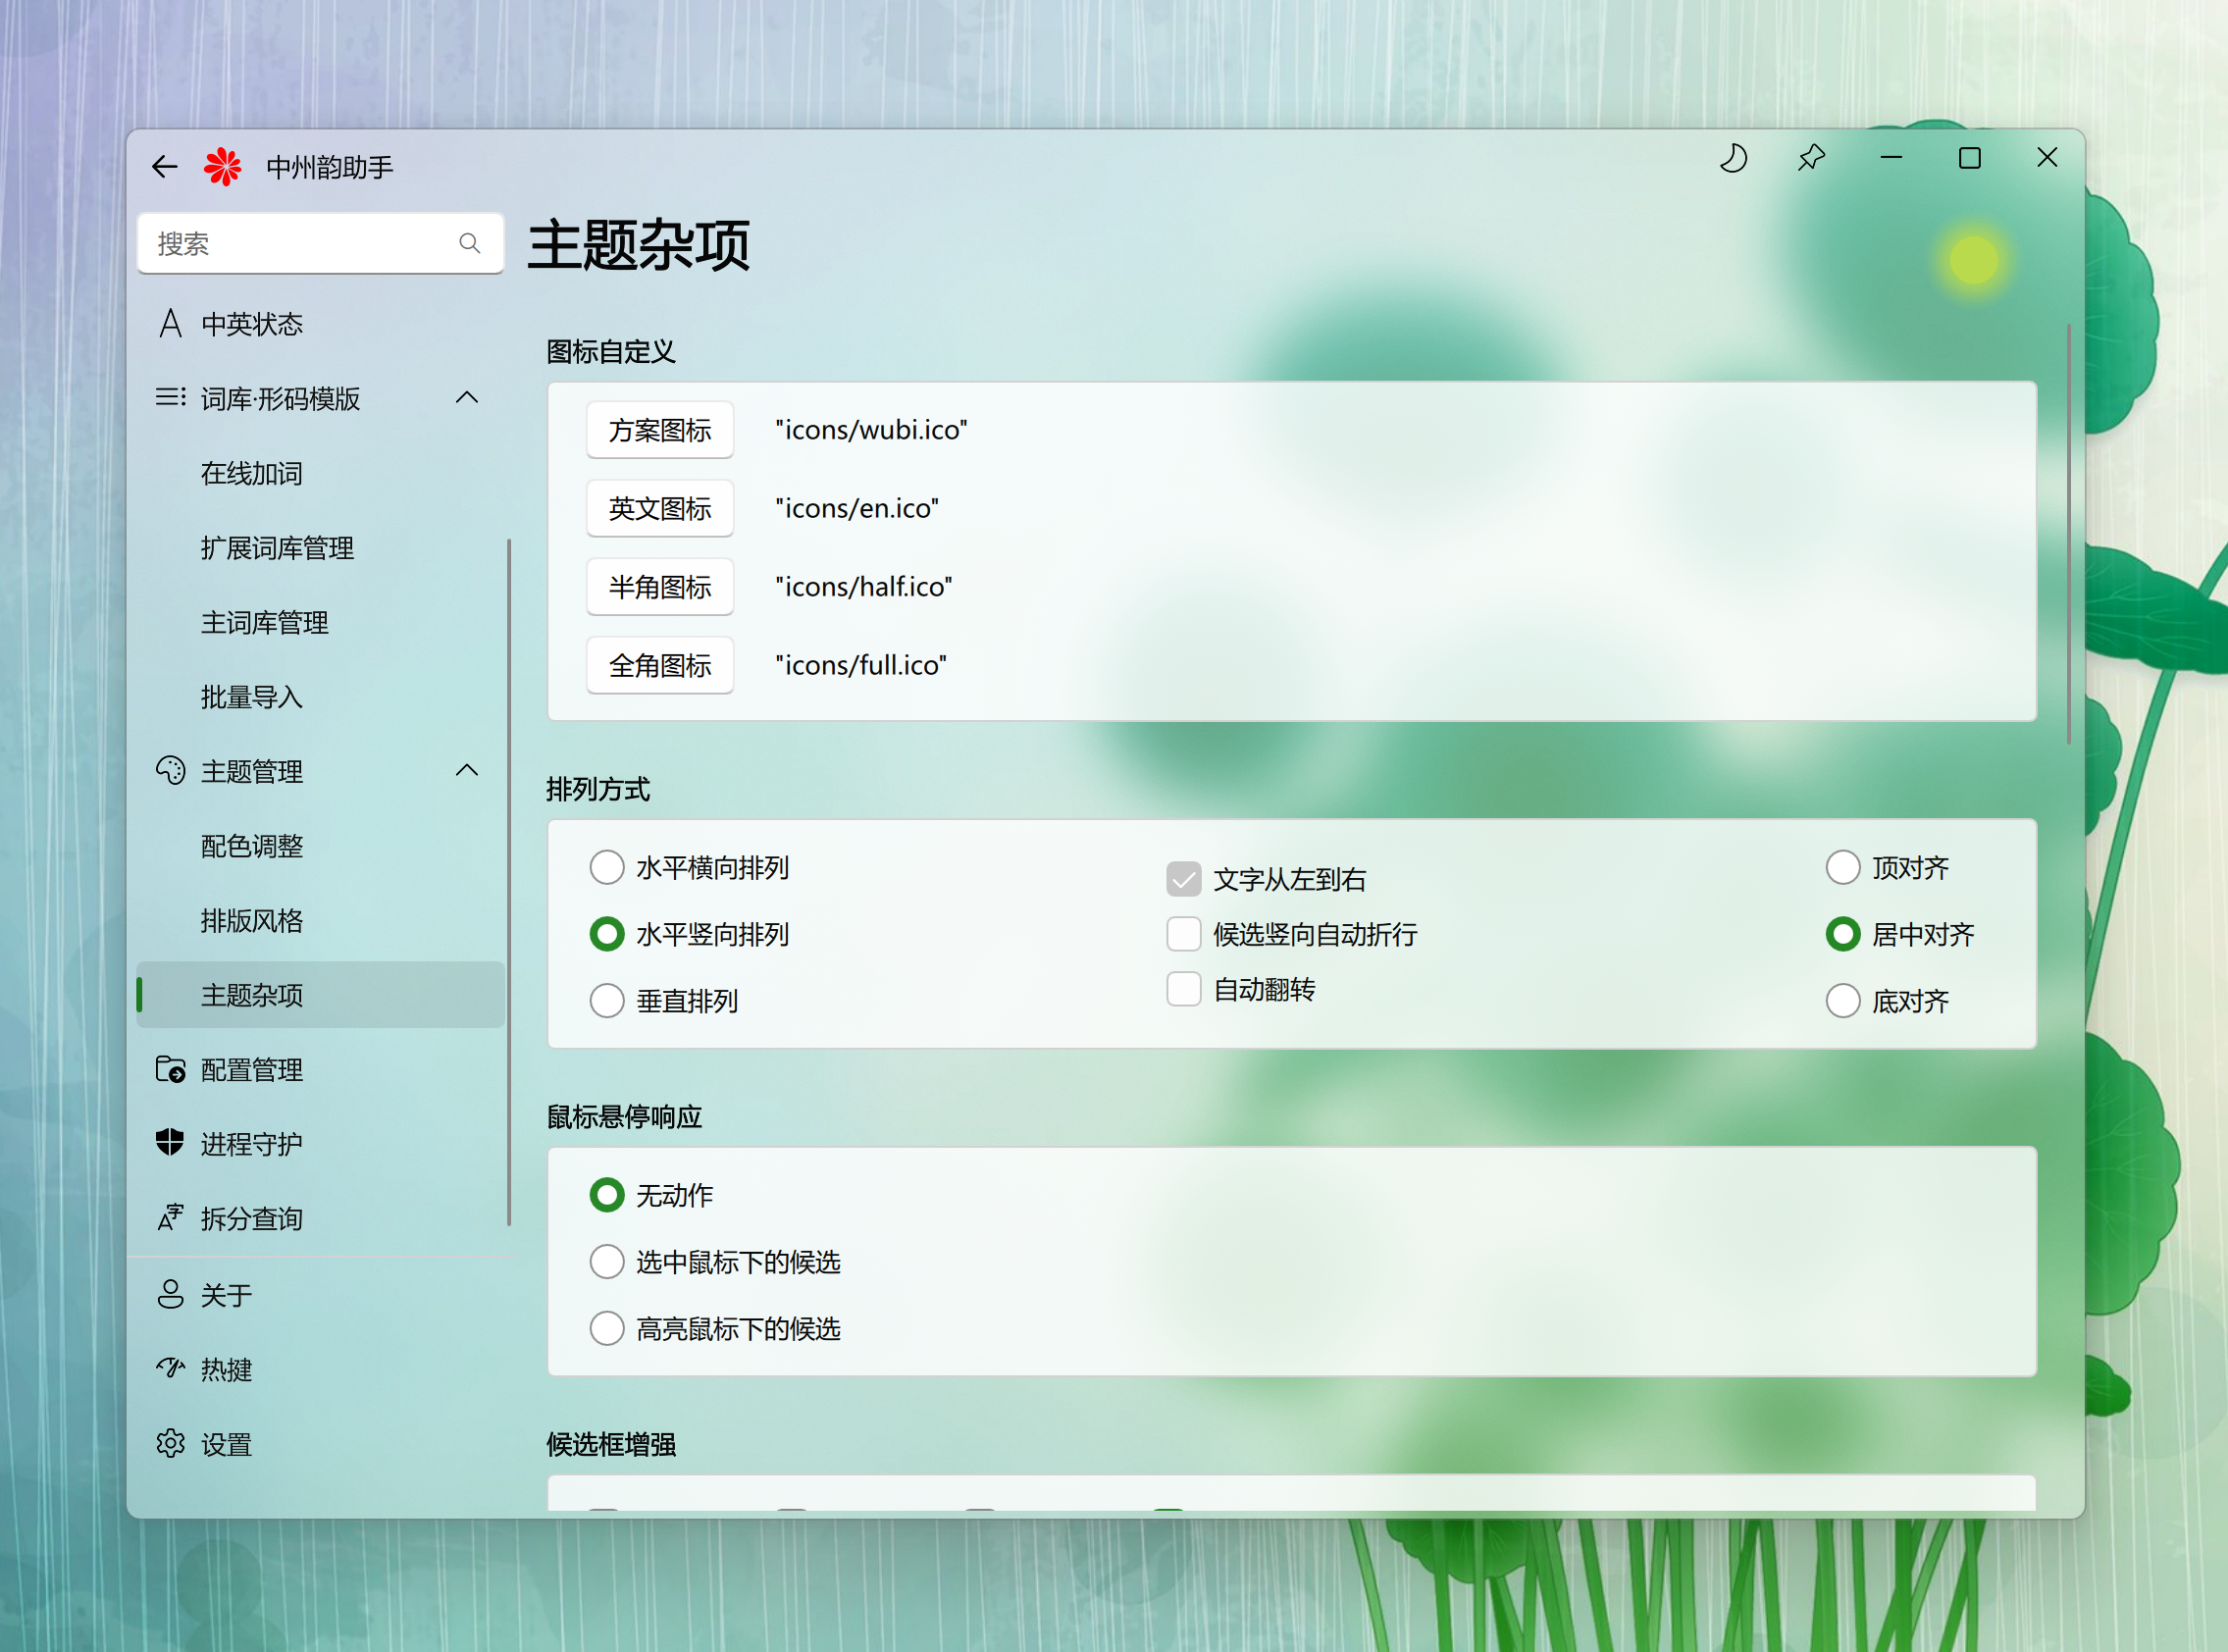Viewport: 2228px width, 1652px height.
Task: Open 中英状态 with letter A icon
Action: (x=250, y=324)
